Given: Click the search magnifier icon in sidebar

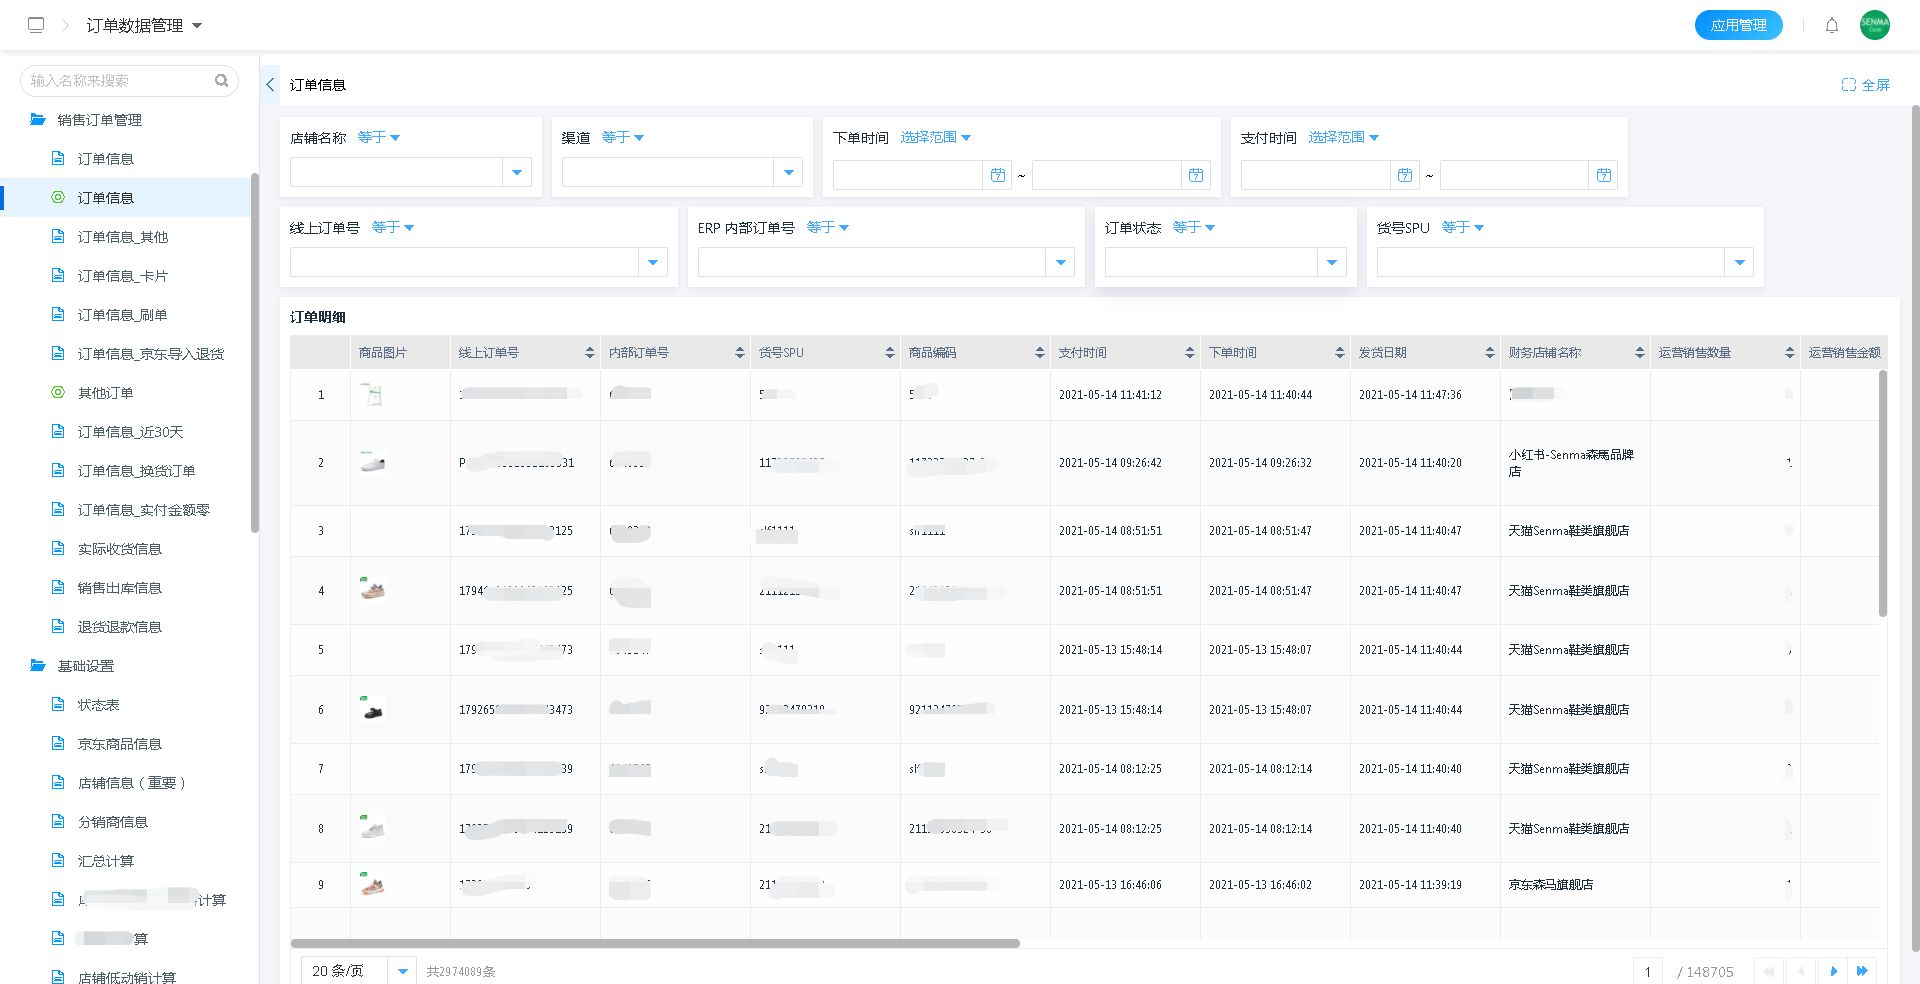Looking at the screenshot, I should (x=221, y=80).
